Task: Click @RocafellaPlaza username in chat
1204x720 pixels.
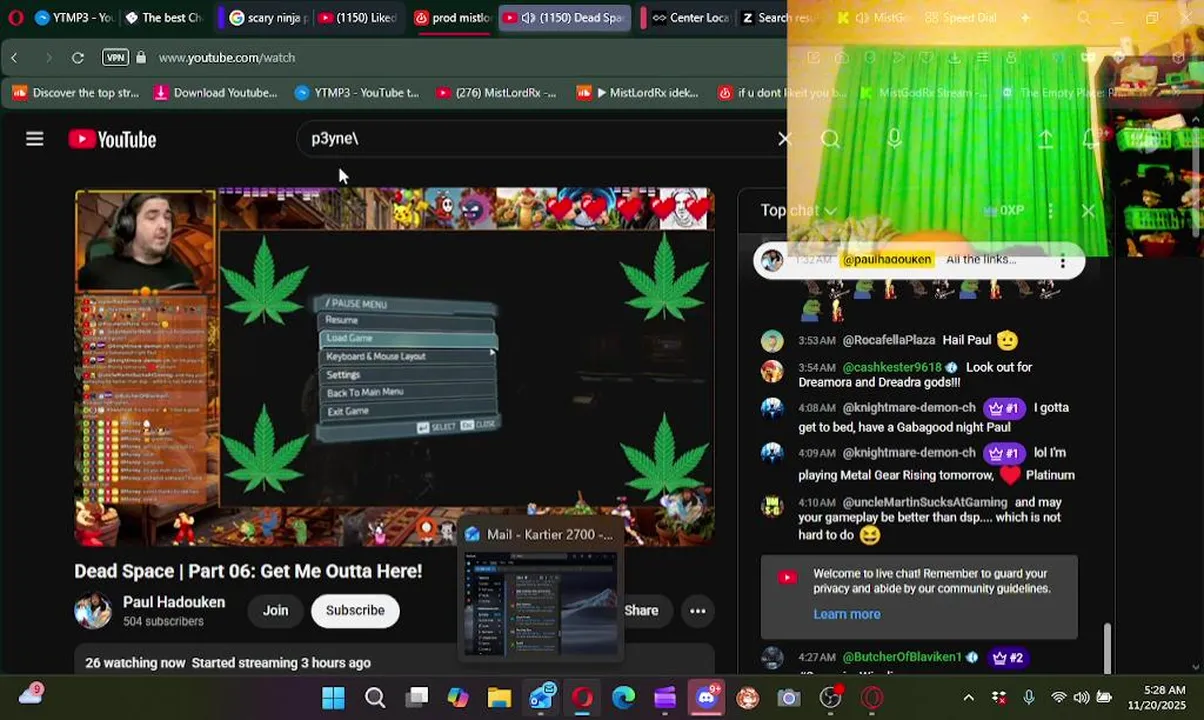Action: click(x=889, y=340)
